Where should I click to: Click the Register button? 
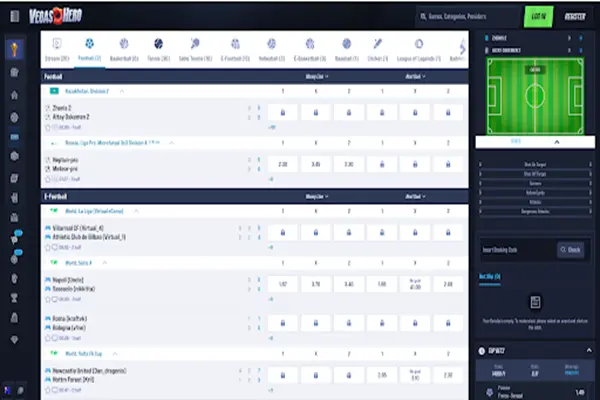(x=575, y=16)
